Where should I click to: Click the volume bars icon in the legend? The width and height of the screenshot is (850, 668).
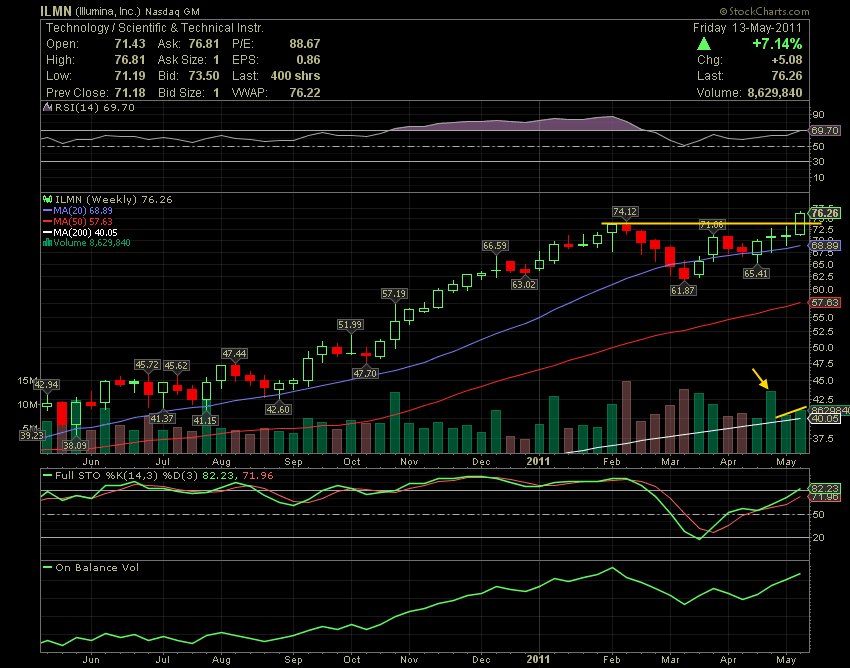point(47,242)
